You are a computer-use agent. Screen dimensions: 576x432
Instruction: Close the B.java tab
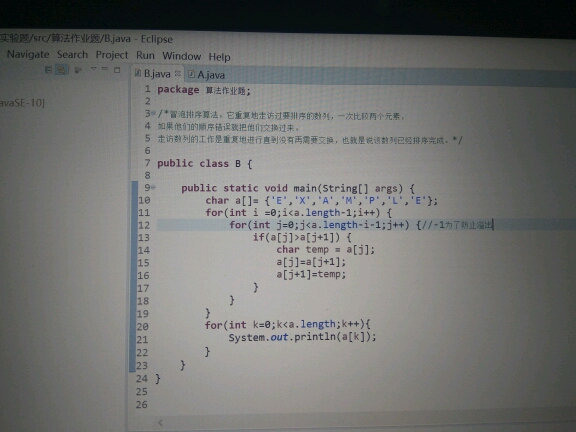178,73
